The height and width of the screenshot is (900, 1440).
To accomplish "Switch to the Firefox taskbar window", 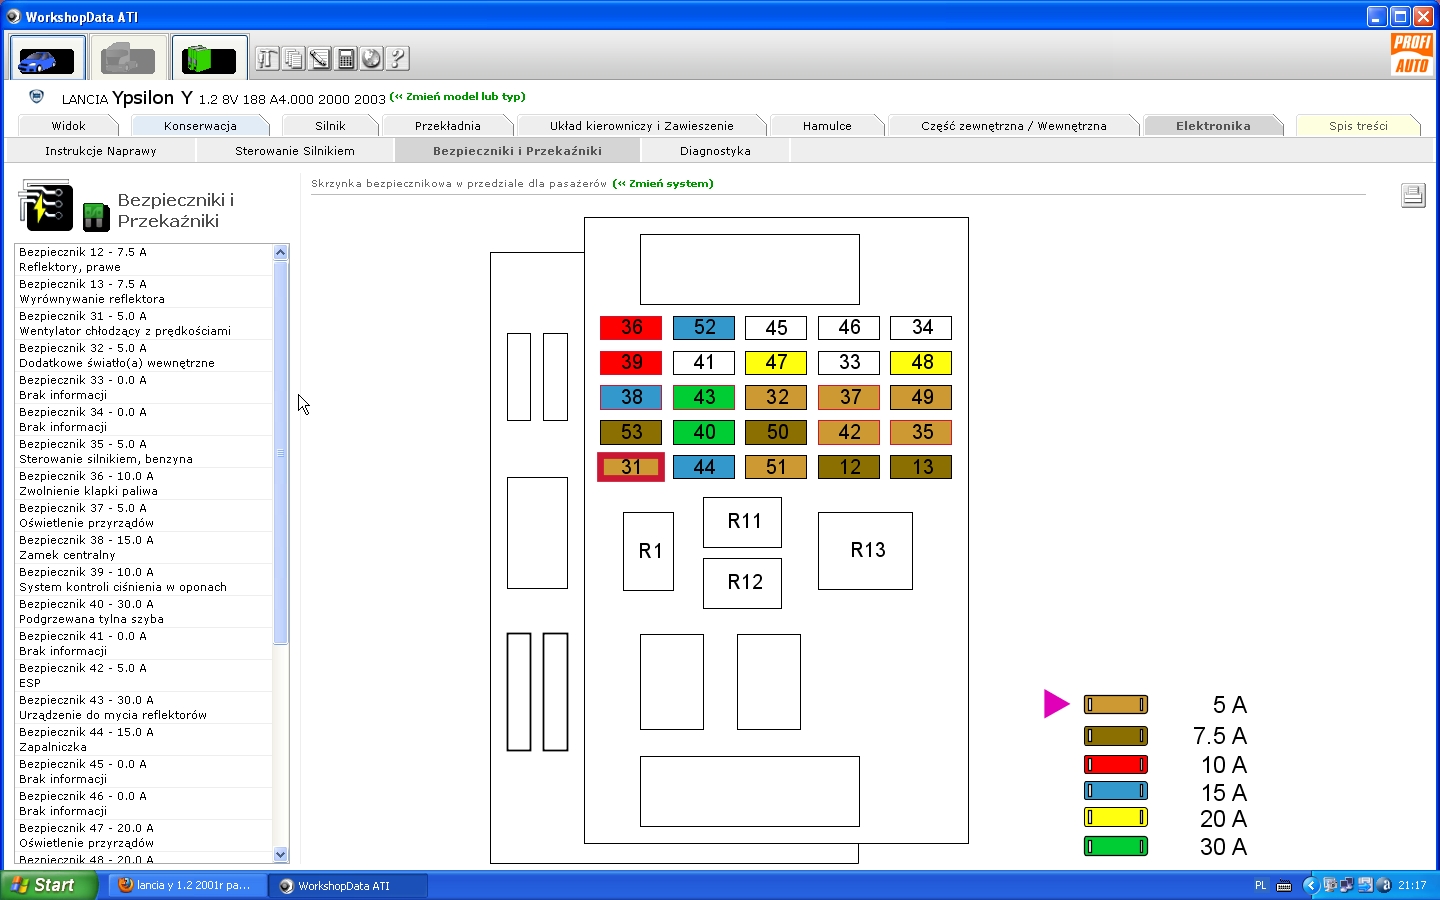I will [x=187, y=885].
